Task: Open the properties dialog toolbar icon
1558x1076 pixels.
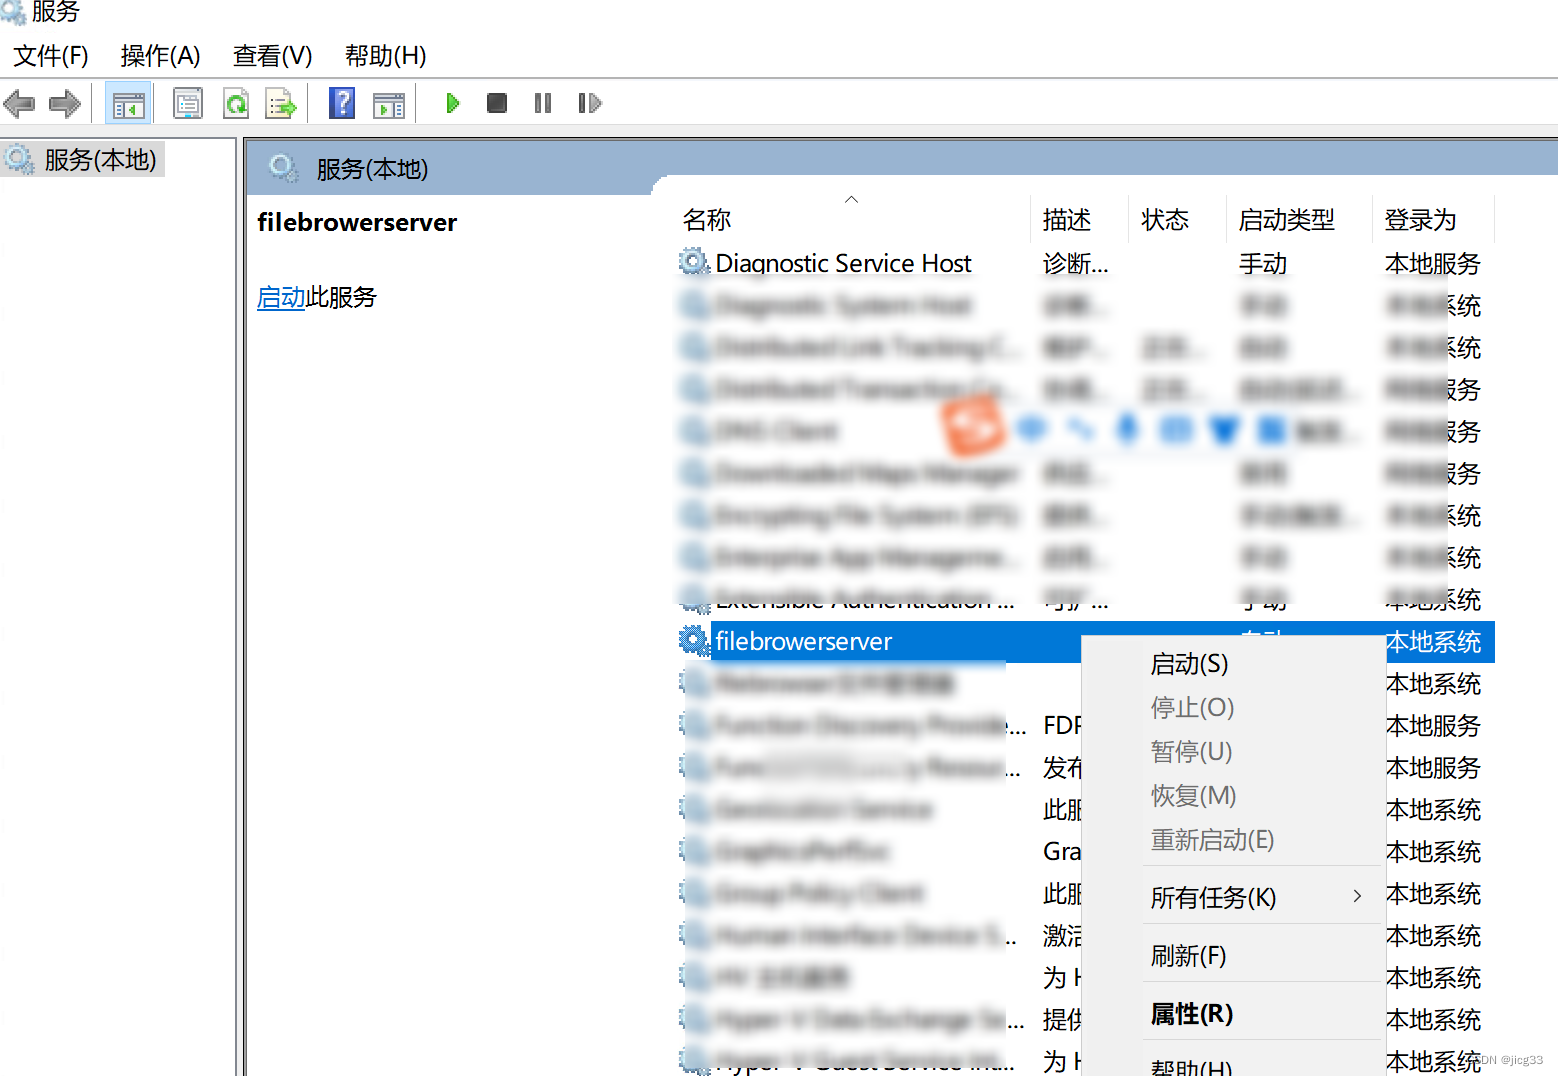Action: tap(188, 103)
